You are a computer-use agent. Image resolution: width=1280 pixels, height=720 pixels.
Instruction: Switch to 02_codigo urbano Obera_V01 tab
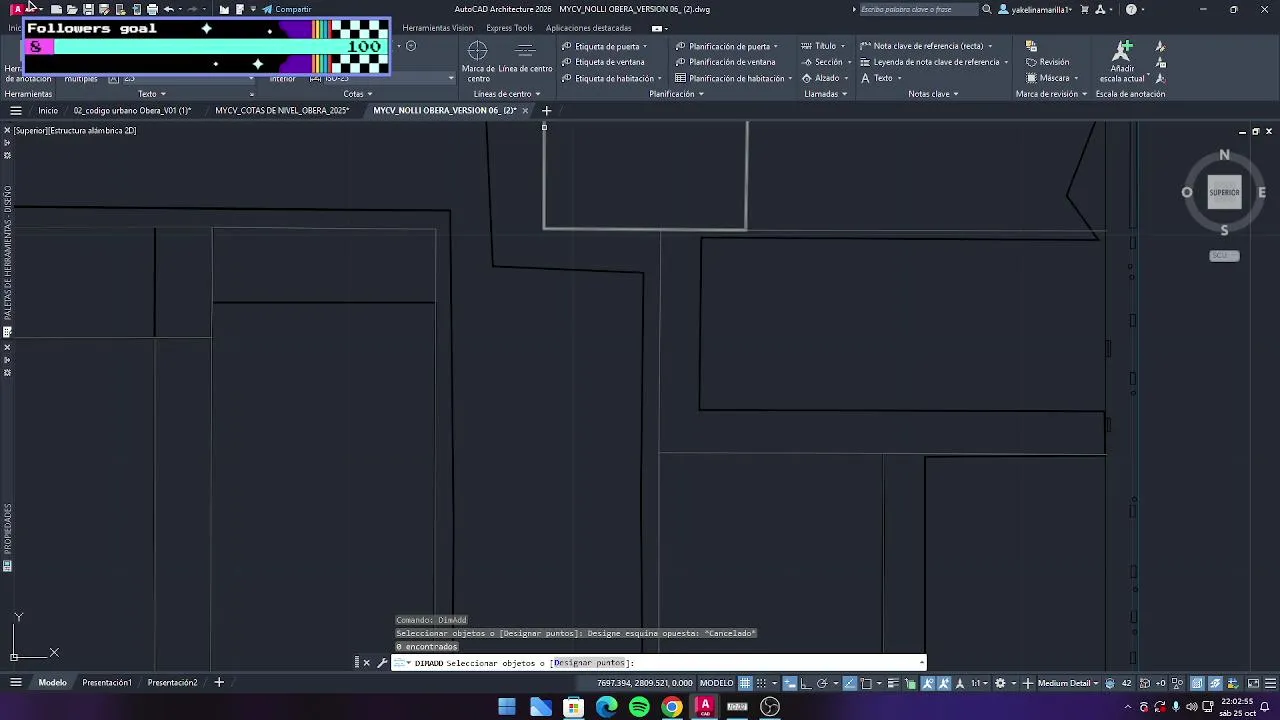(x=132, y=111)
